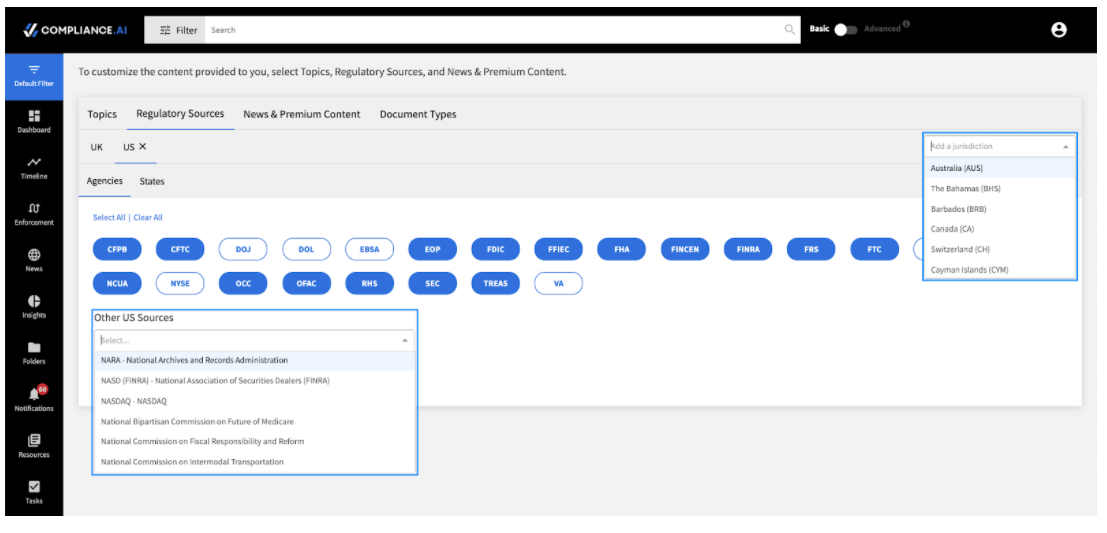The width and height of the screenshot is (1107, 533).
Task: Enable the DOL agency pill
Action: [306, 249]
